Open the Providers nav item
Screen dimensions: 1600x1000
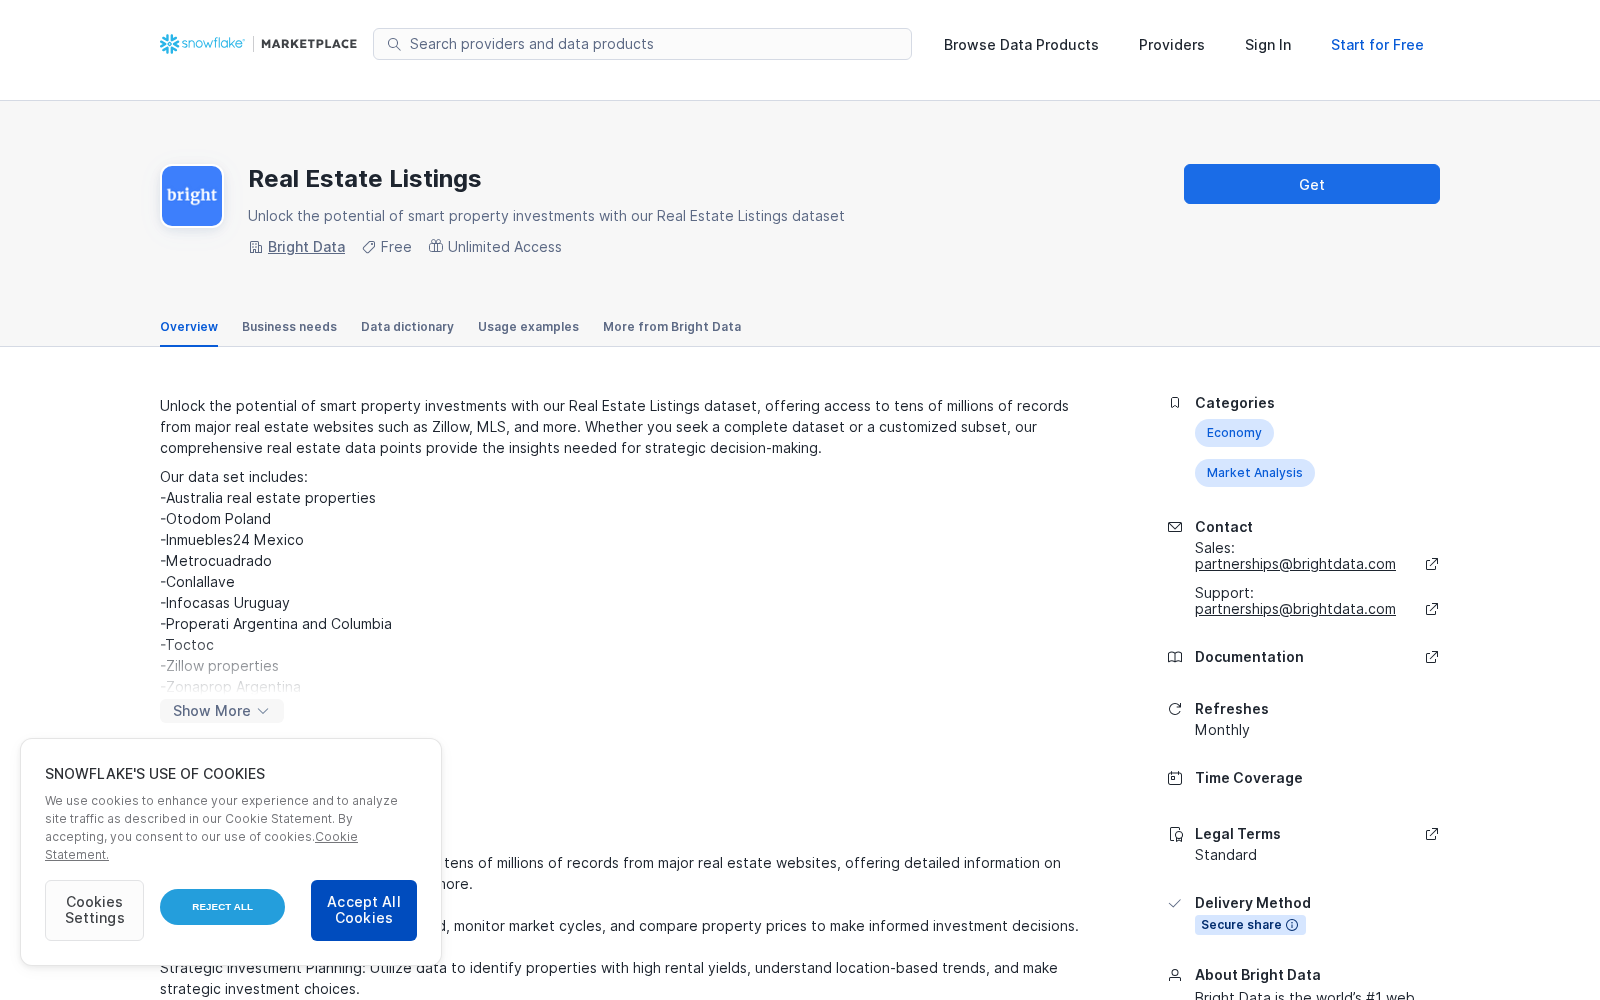(x=1172, y=45)
